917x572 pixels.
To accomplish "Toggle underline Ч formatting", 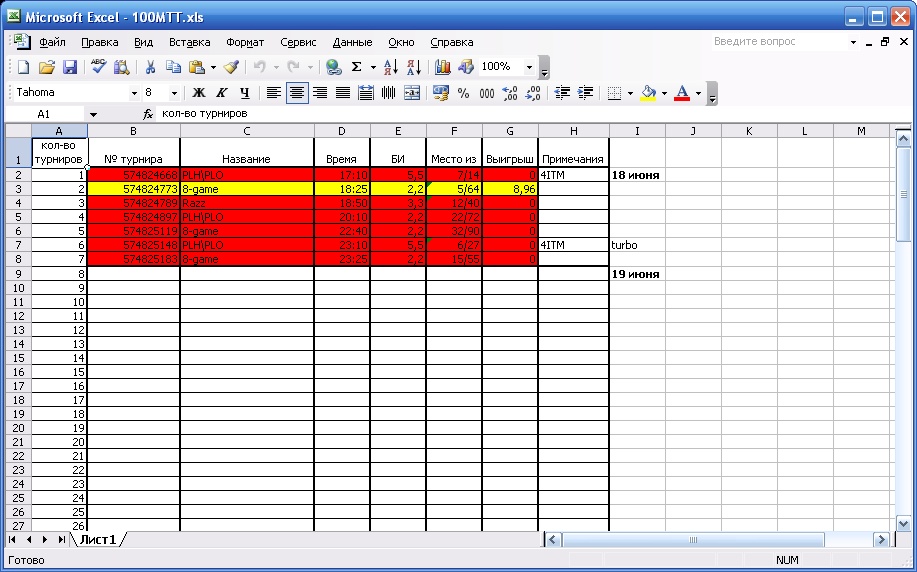I will tap(245, 92).
